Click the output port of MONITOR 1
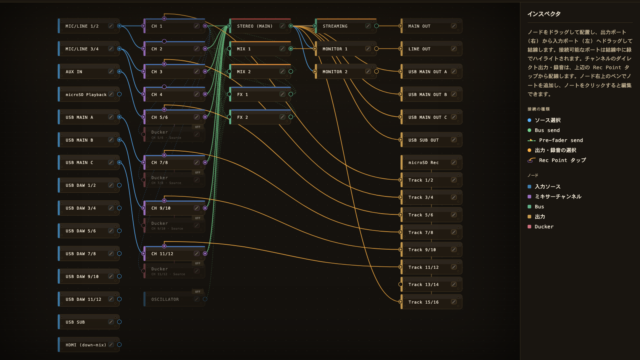The width and height of the screenshot is (640, 360). point(376,49)
